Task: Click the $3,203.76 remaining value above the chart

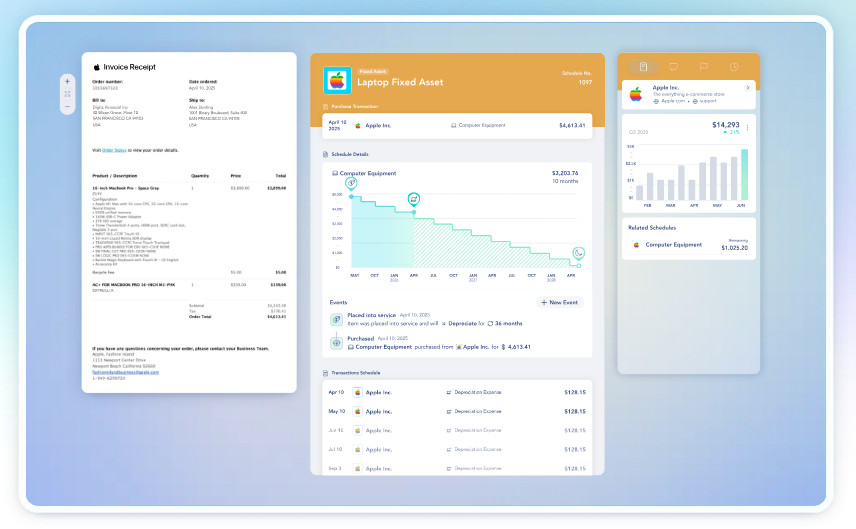Action: point(564,173)
